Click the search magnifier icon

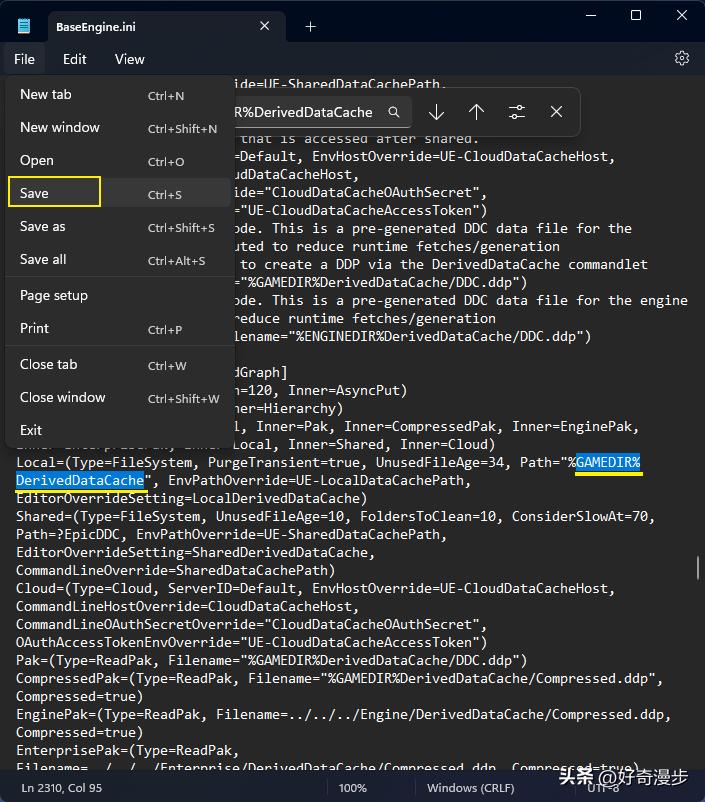click(395, 112)
